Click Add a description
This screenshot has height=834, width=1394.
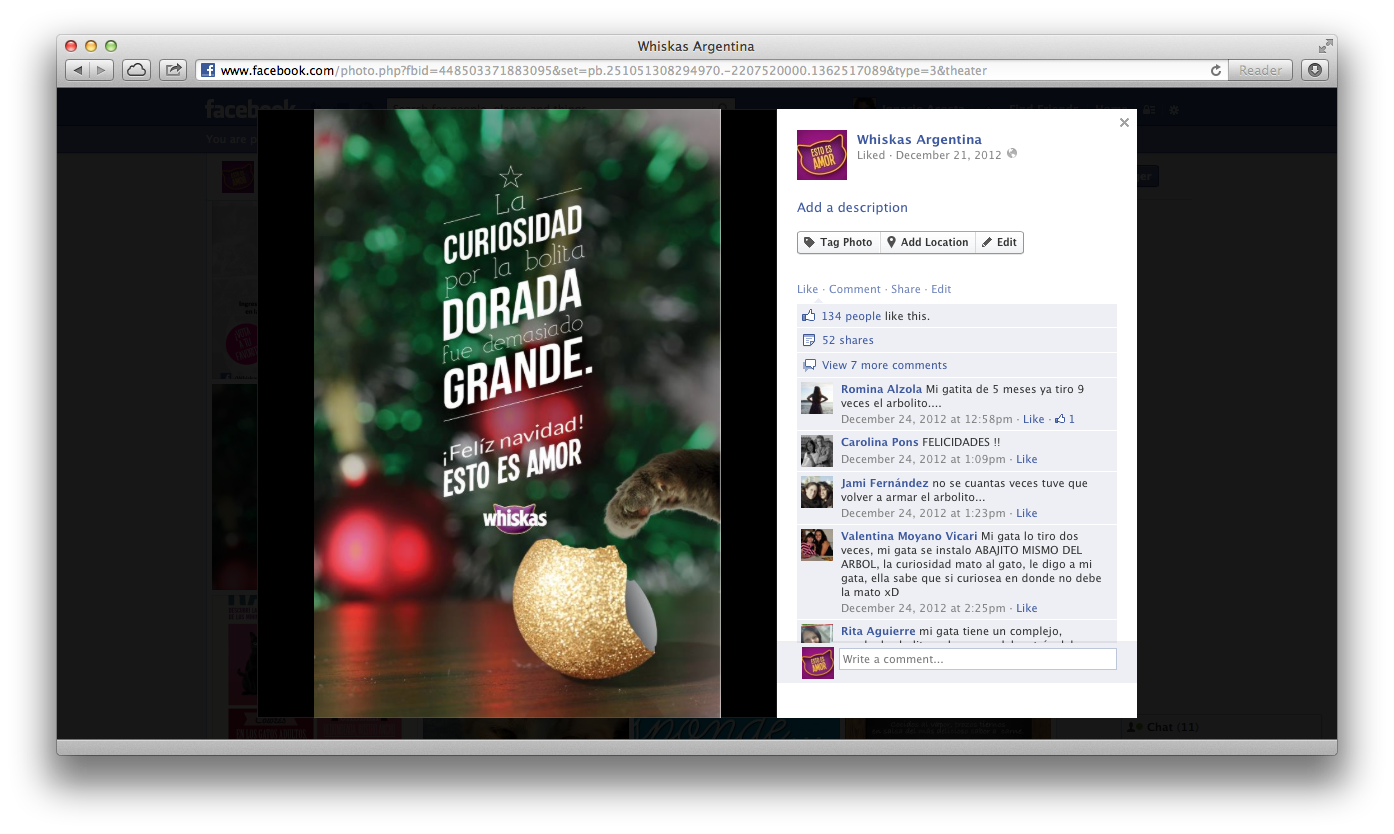(852, 207)
